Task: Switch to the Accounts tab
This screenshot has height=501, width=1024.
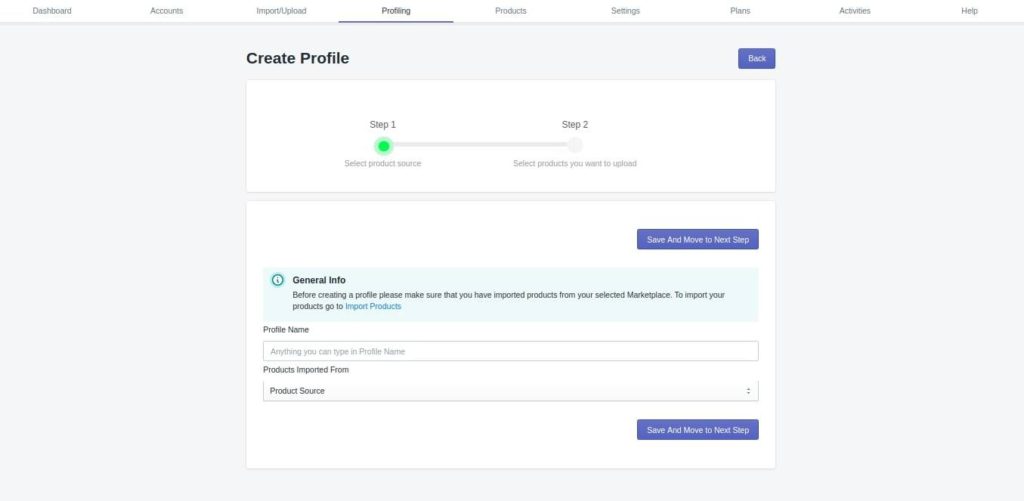Action: 167,11
